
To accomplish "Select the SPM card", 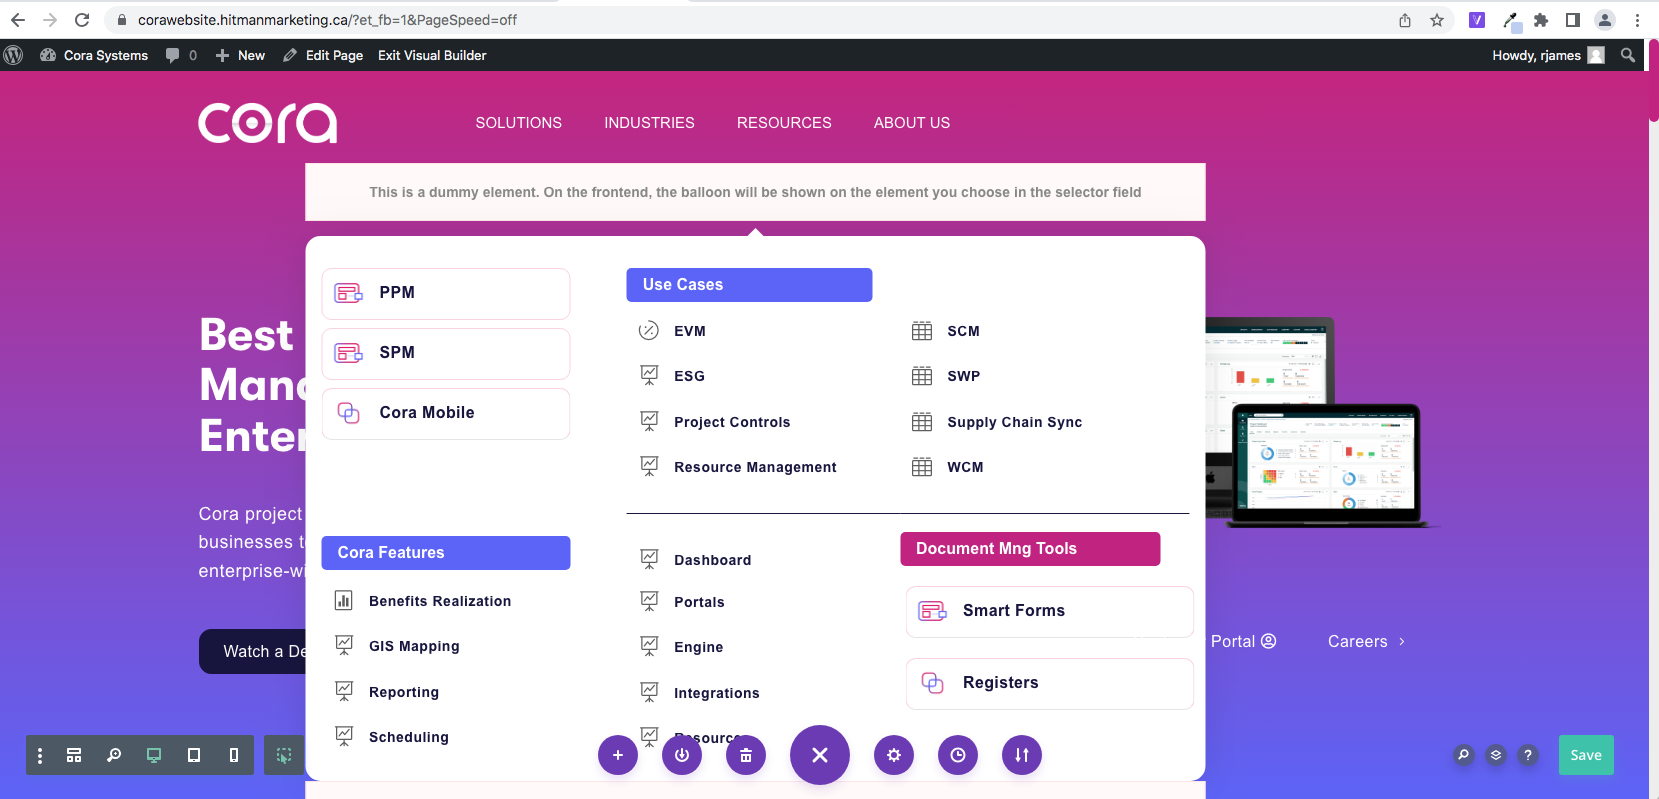I will pos(446,353).
